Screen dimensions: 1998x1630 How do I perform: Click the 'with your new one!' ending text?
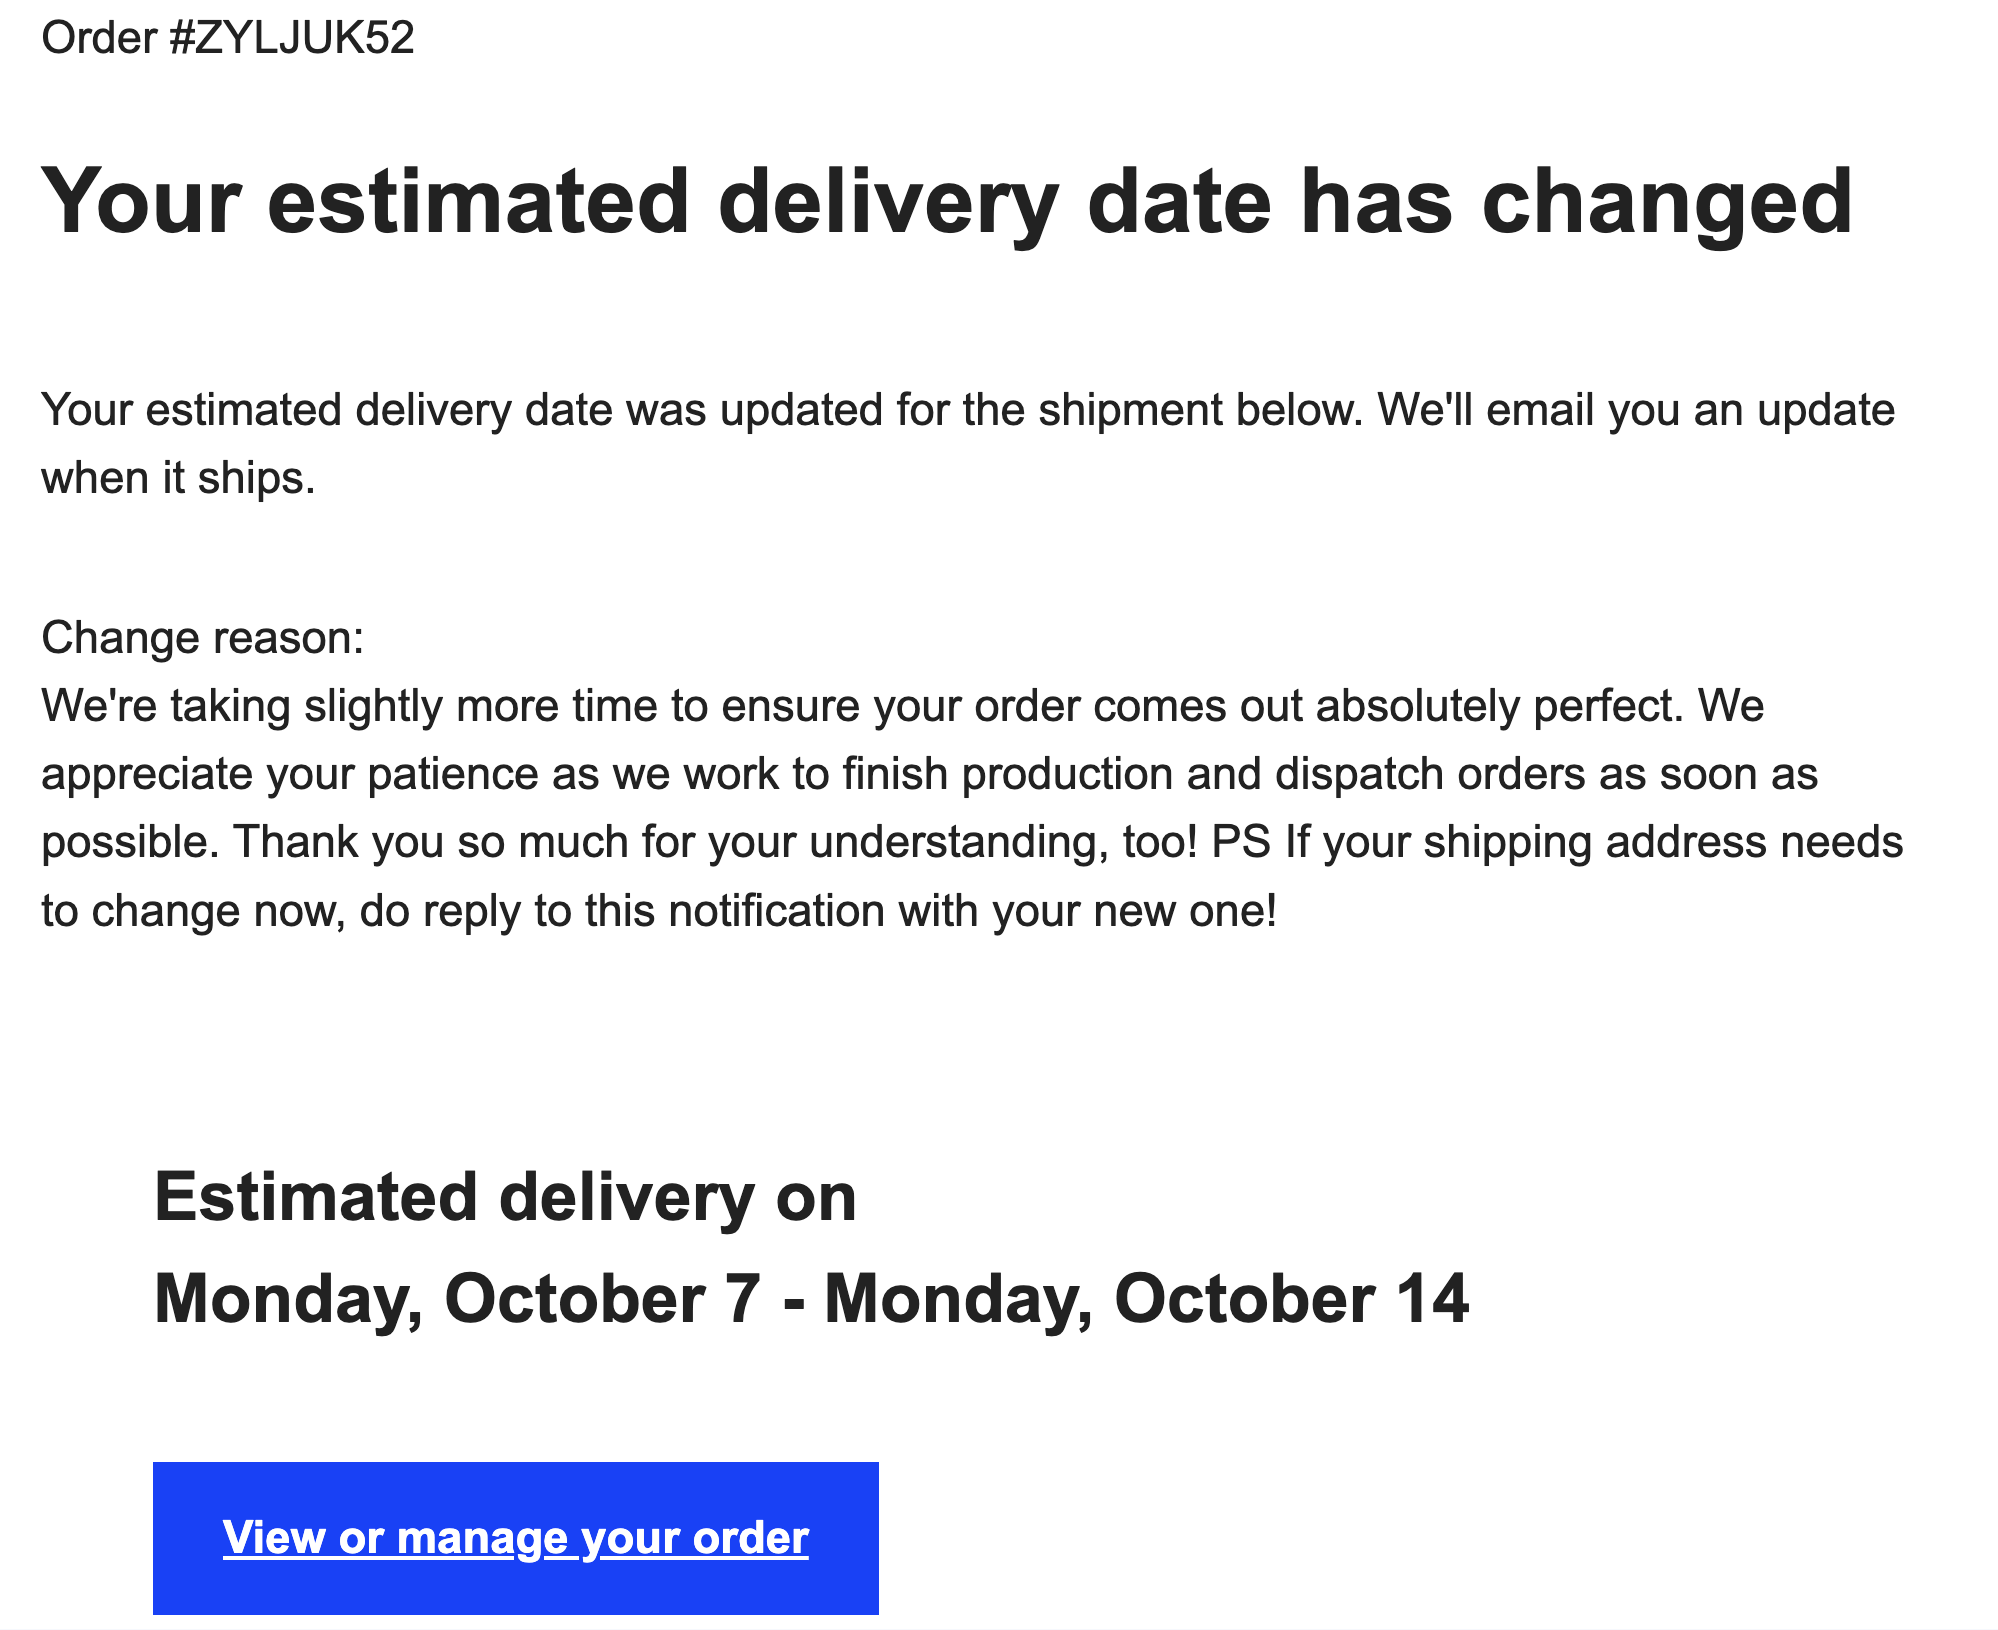(x=1087, y=911)
